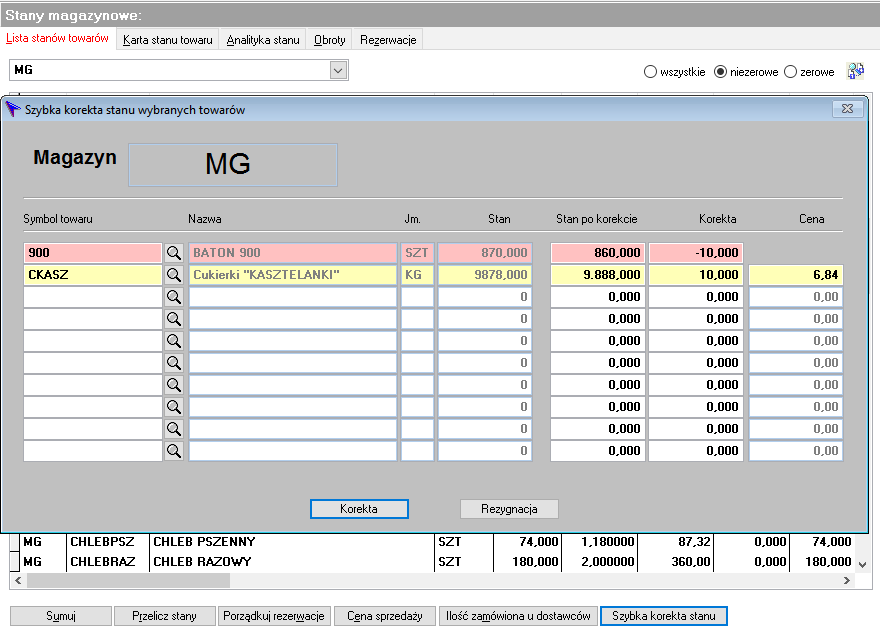This screenshot has width=880, height=634.
Task: Click the arrow icon in dialog title bar
Action: 12,109
